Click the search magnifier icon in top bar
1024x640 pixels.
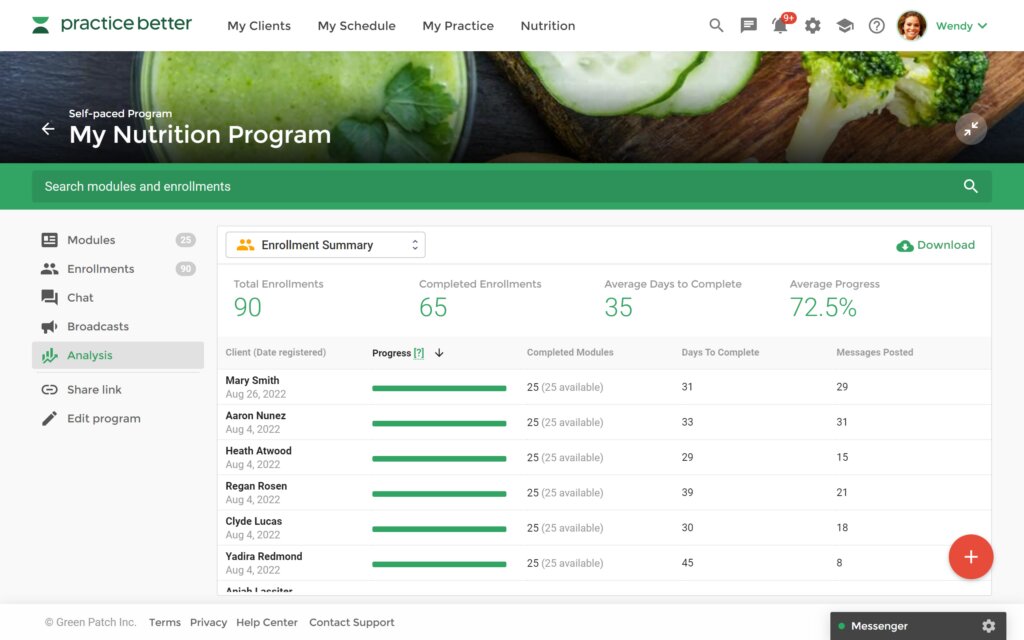click(716, 26)
